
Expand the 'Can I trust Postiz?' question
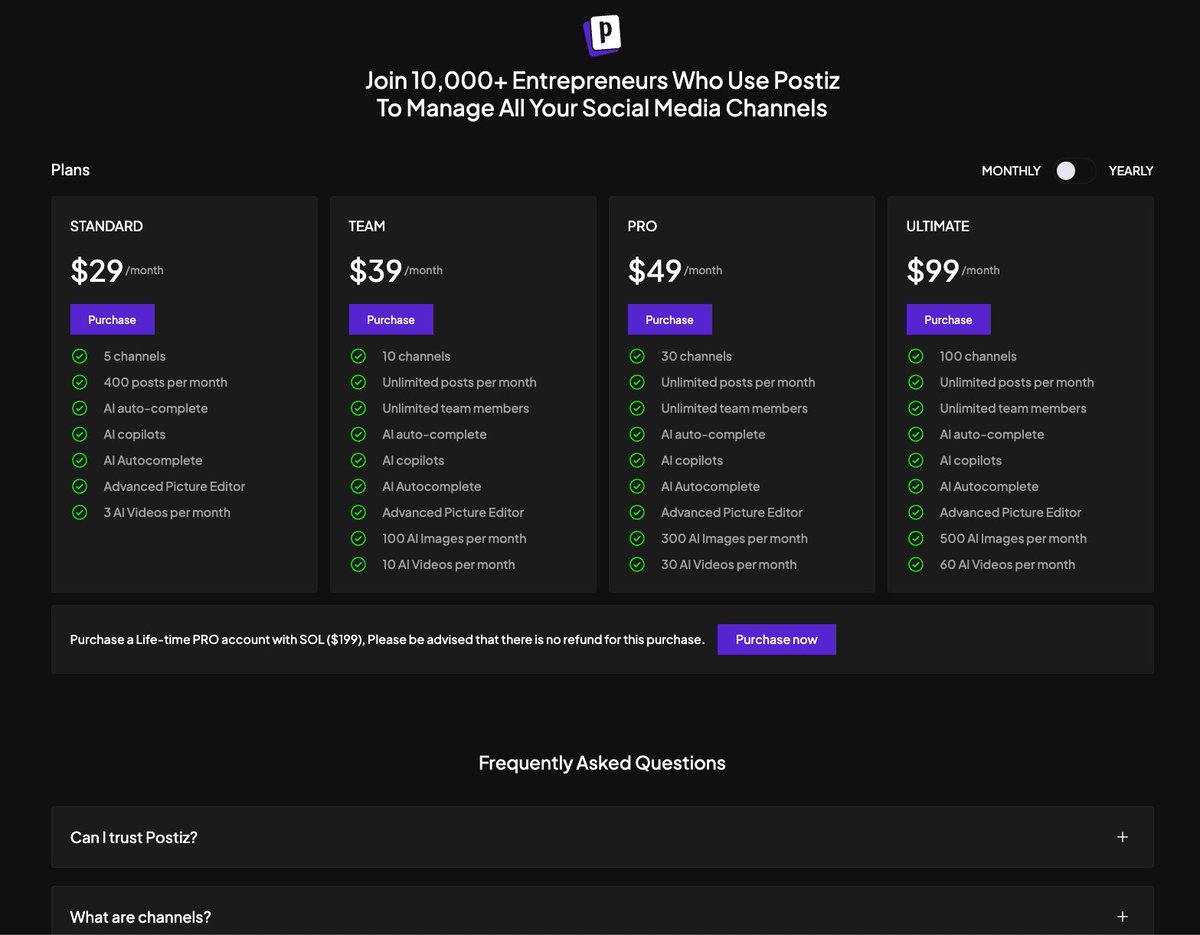(602, 837)
